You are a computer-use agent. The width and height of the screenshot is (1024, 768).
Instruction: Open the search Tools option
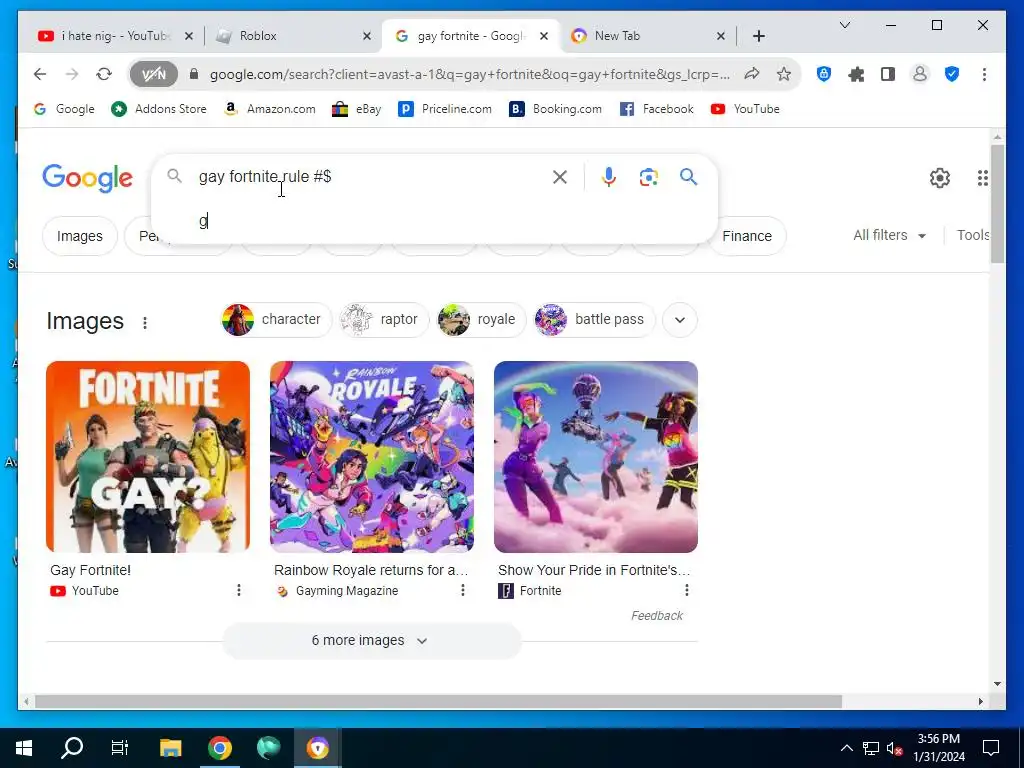(973, 235)
